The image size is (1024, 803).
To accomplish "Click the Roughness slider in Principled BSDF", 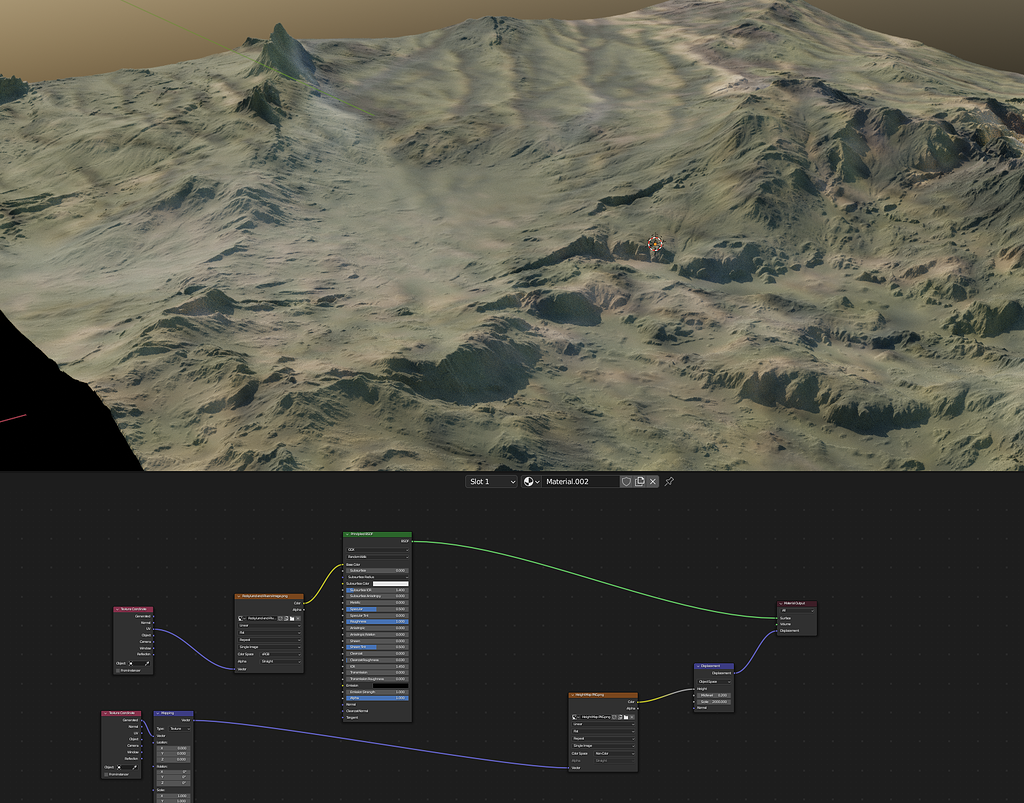I will (377, 622).
